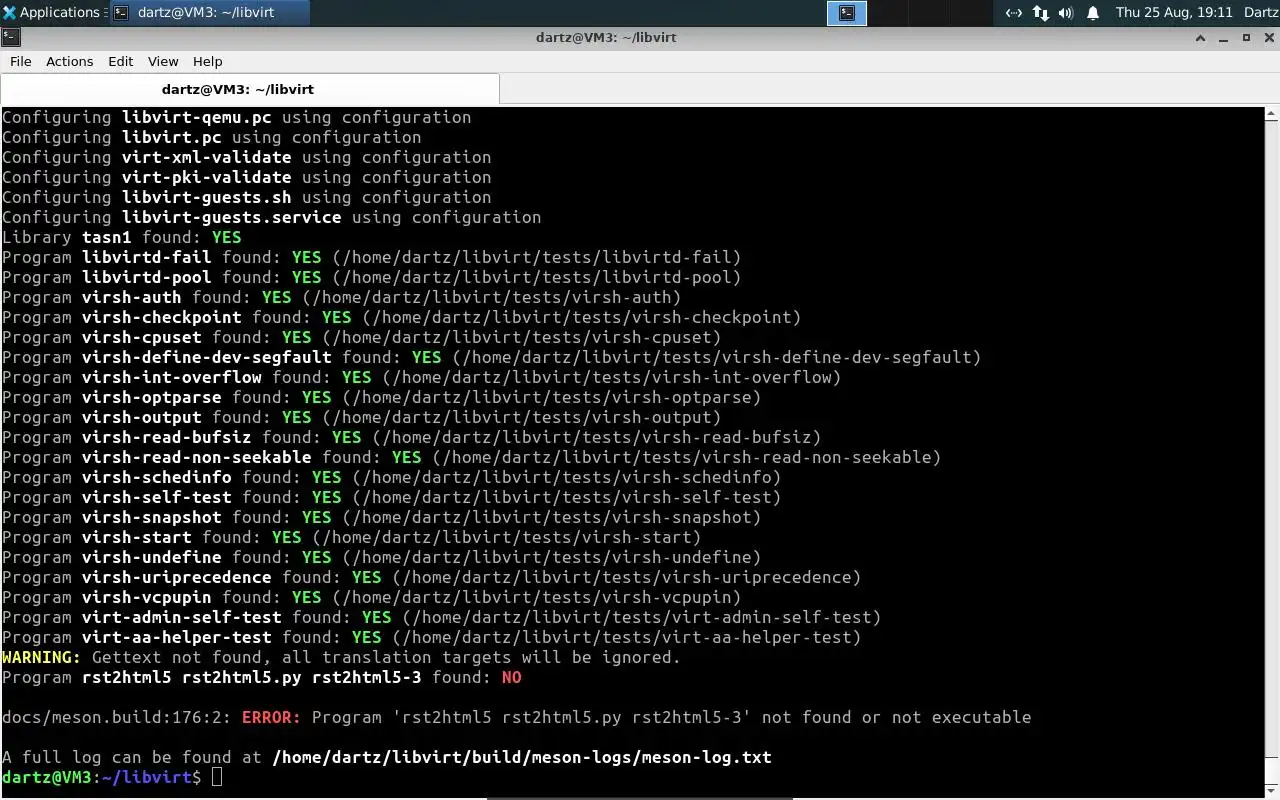This screenshot has height=800, width=1280.
Task: Maximize the terminal window
Action: 1246,37
